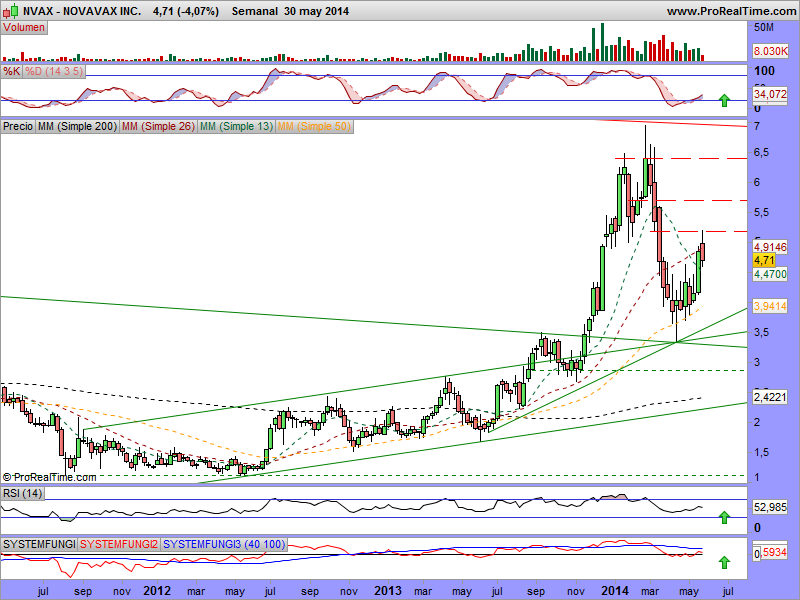Click the ProRealTime.com copyright text
This screenshot has height=600, width=800.
point(49,478)
